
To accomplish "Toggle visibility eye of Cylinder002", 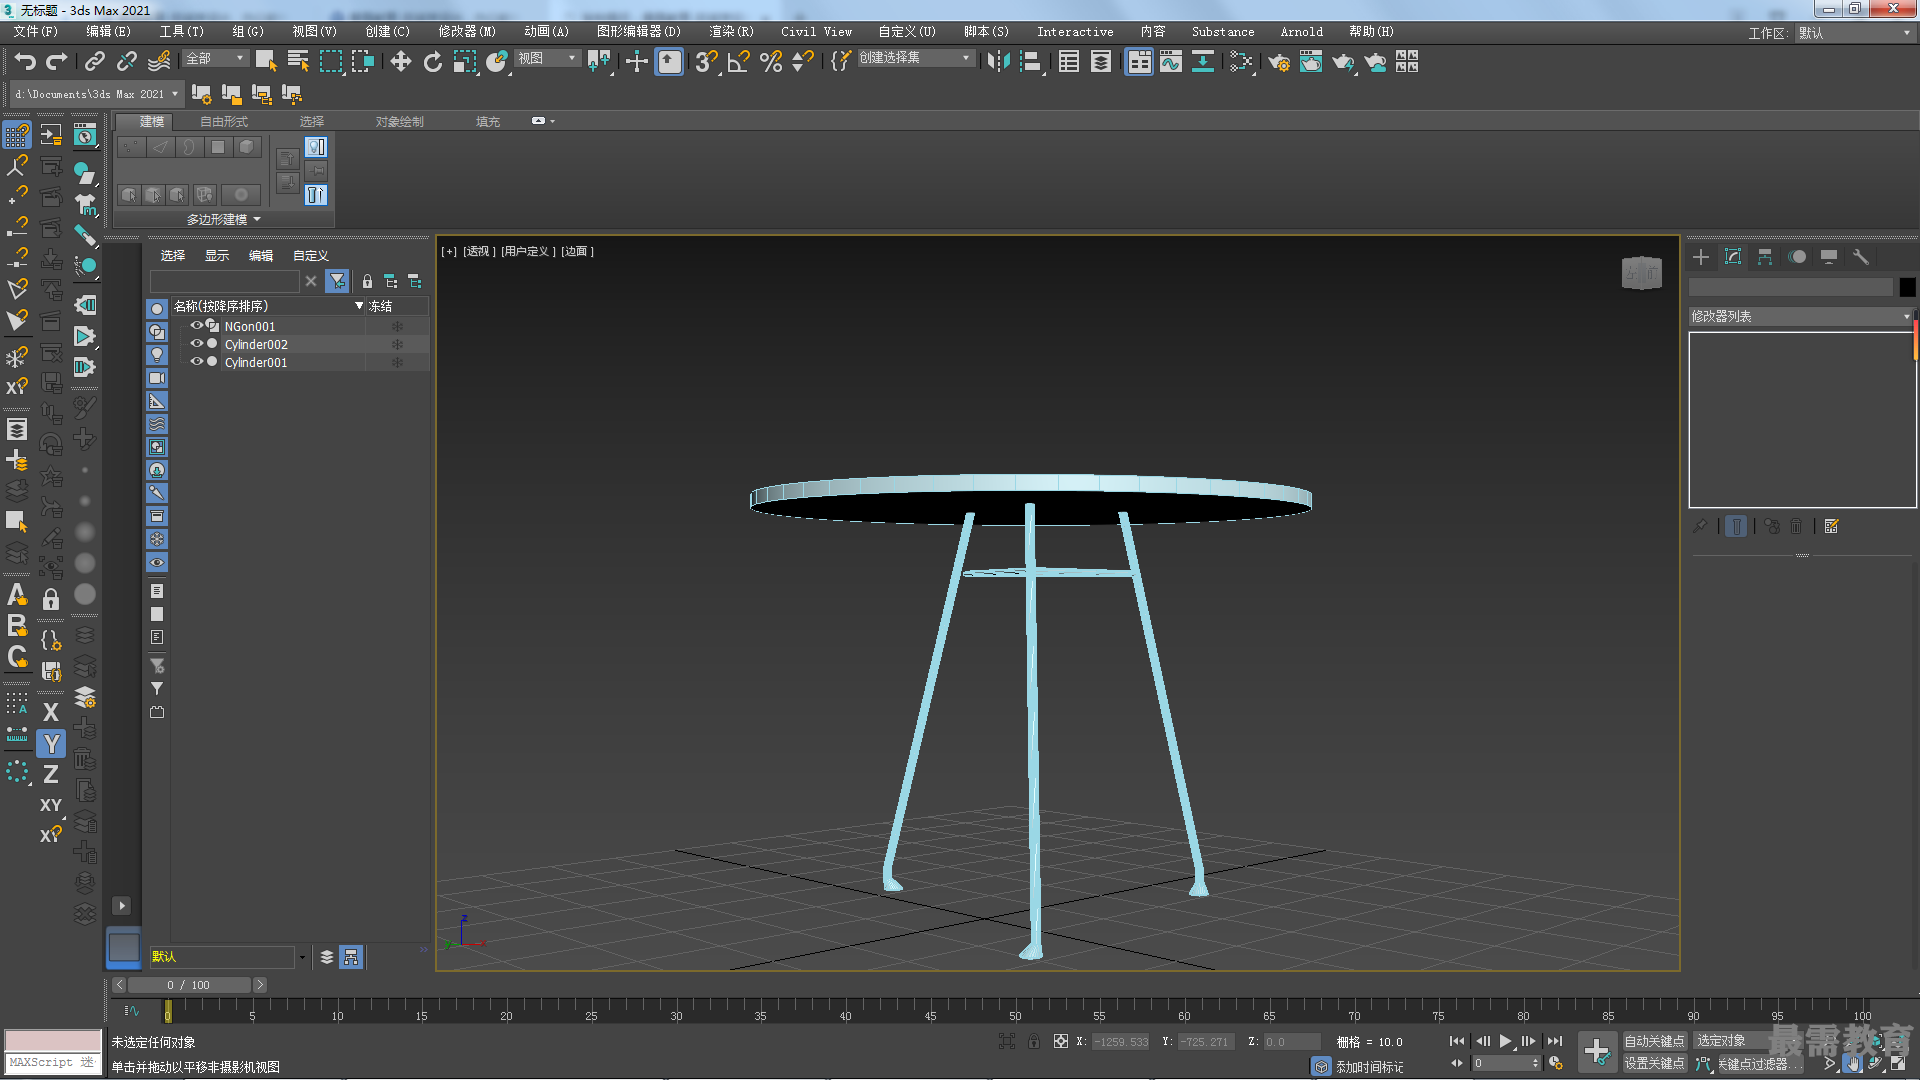I will click(196, 344).
